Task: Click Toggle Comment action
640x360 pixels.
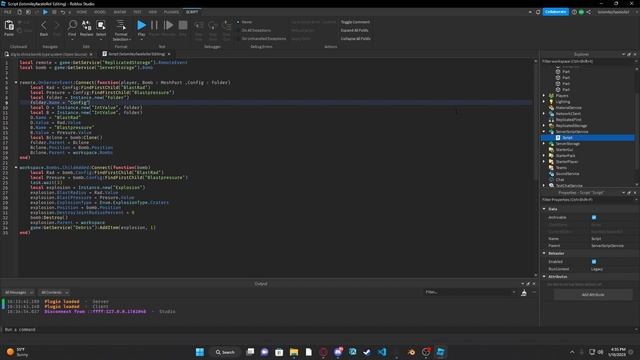Action: tap(355, 22)
